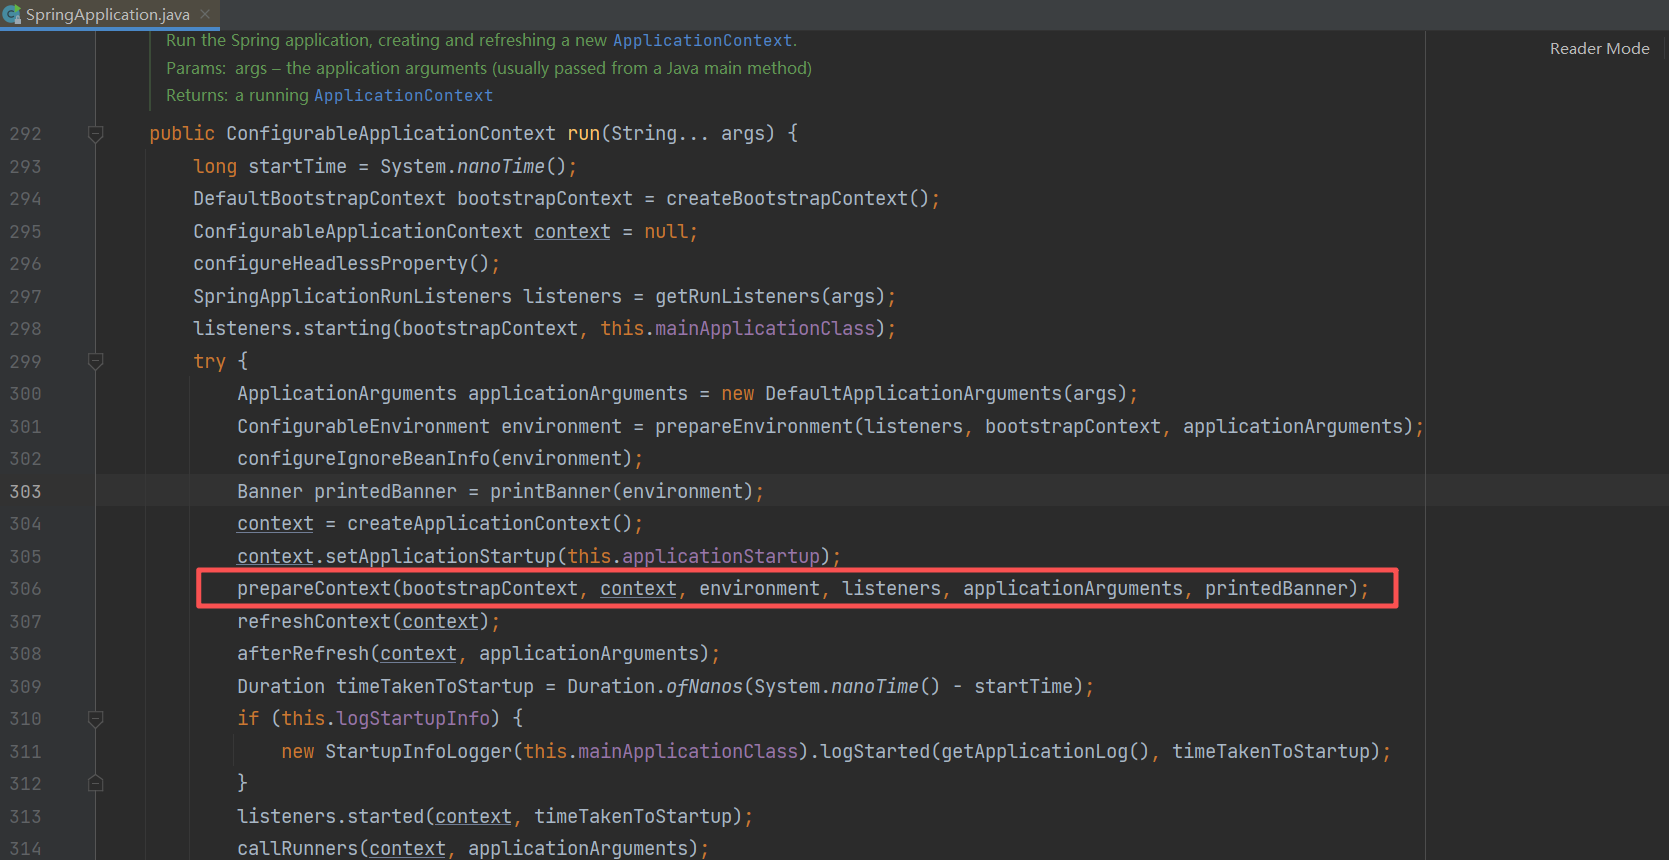Click SpringApplicationRunListeners type on line 297
Image resolution: width=1669 pixels, height=860 pixels.
pos(352,296)
